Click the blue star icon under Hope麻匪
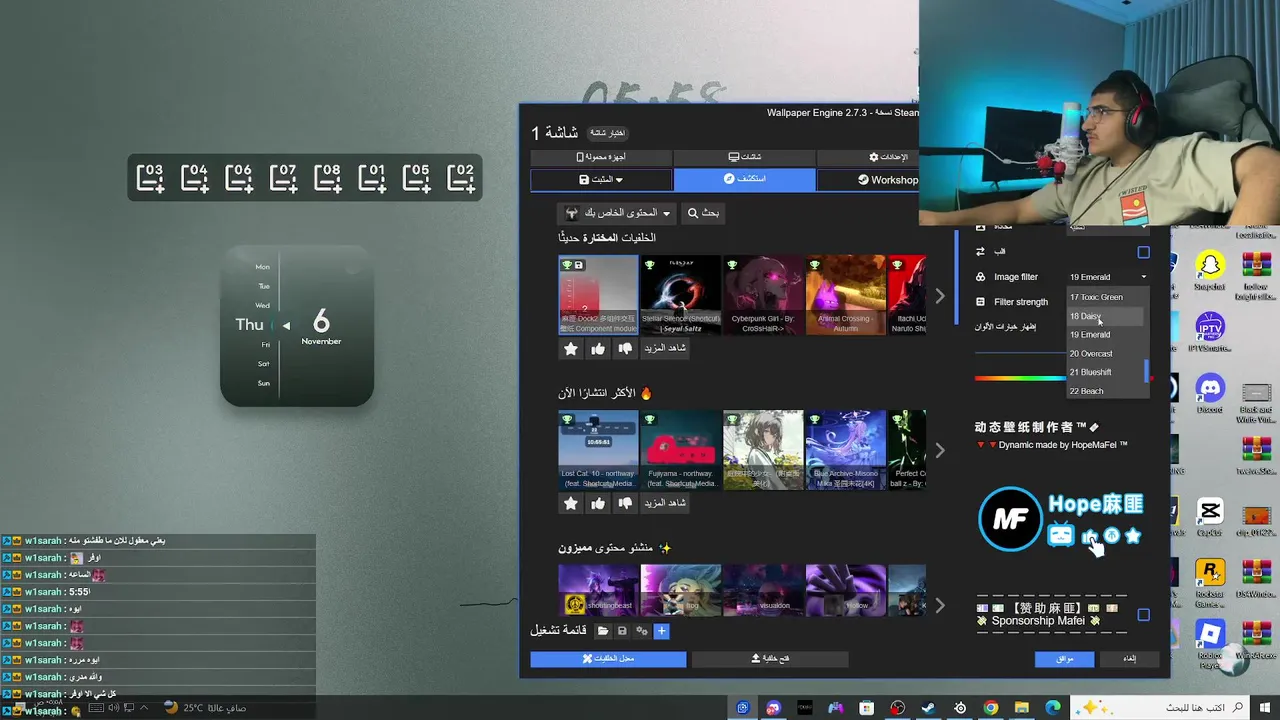The width and height of the screenshot is (1280, 720). [1133, 536]
